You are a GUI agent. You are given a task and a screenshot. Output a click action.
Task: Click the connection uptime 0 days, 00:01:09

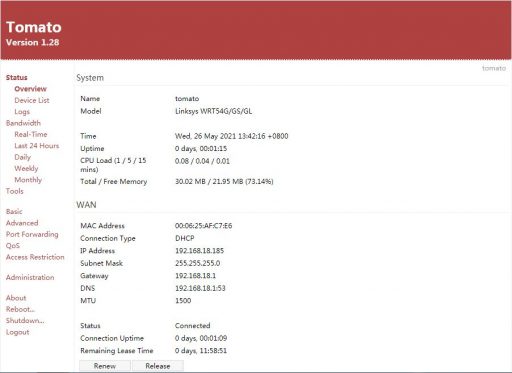tap(201, 338)
